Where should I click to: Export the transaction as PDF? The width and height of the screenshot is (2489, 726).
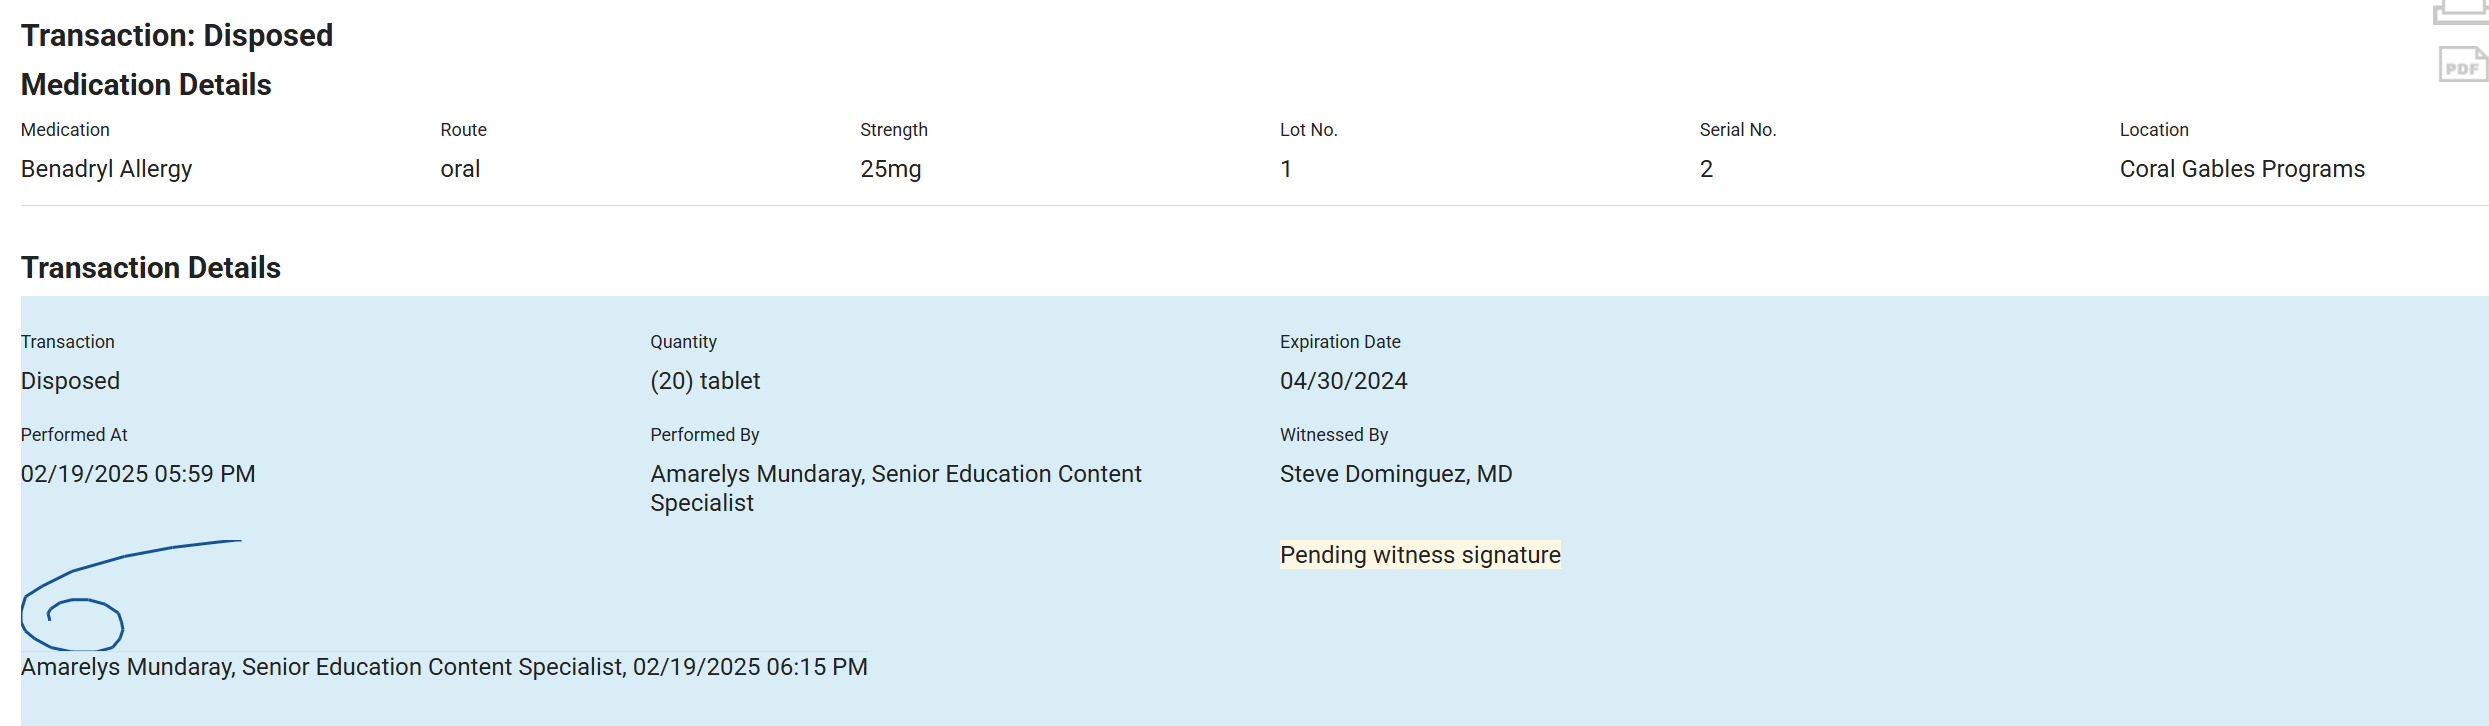(x=2463, y=66)
